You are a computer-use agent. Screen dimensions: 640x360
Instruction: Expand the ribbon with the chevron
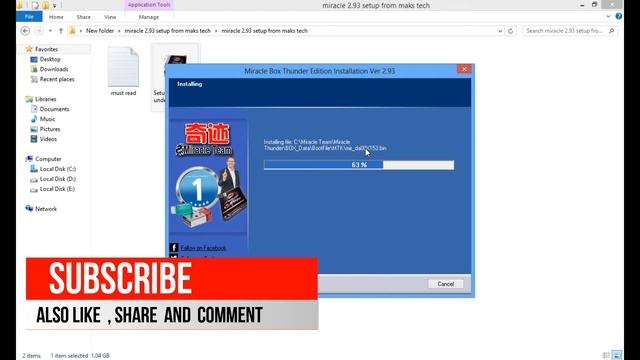click(x=608, y=17)
